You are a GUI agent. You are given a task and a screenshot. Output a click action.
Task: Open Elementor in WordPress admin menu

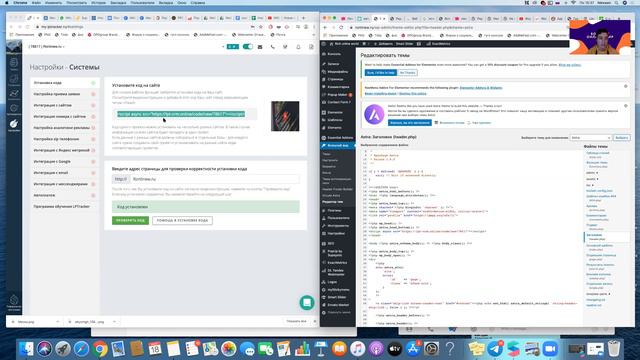point(335,112)
